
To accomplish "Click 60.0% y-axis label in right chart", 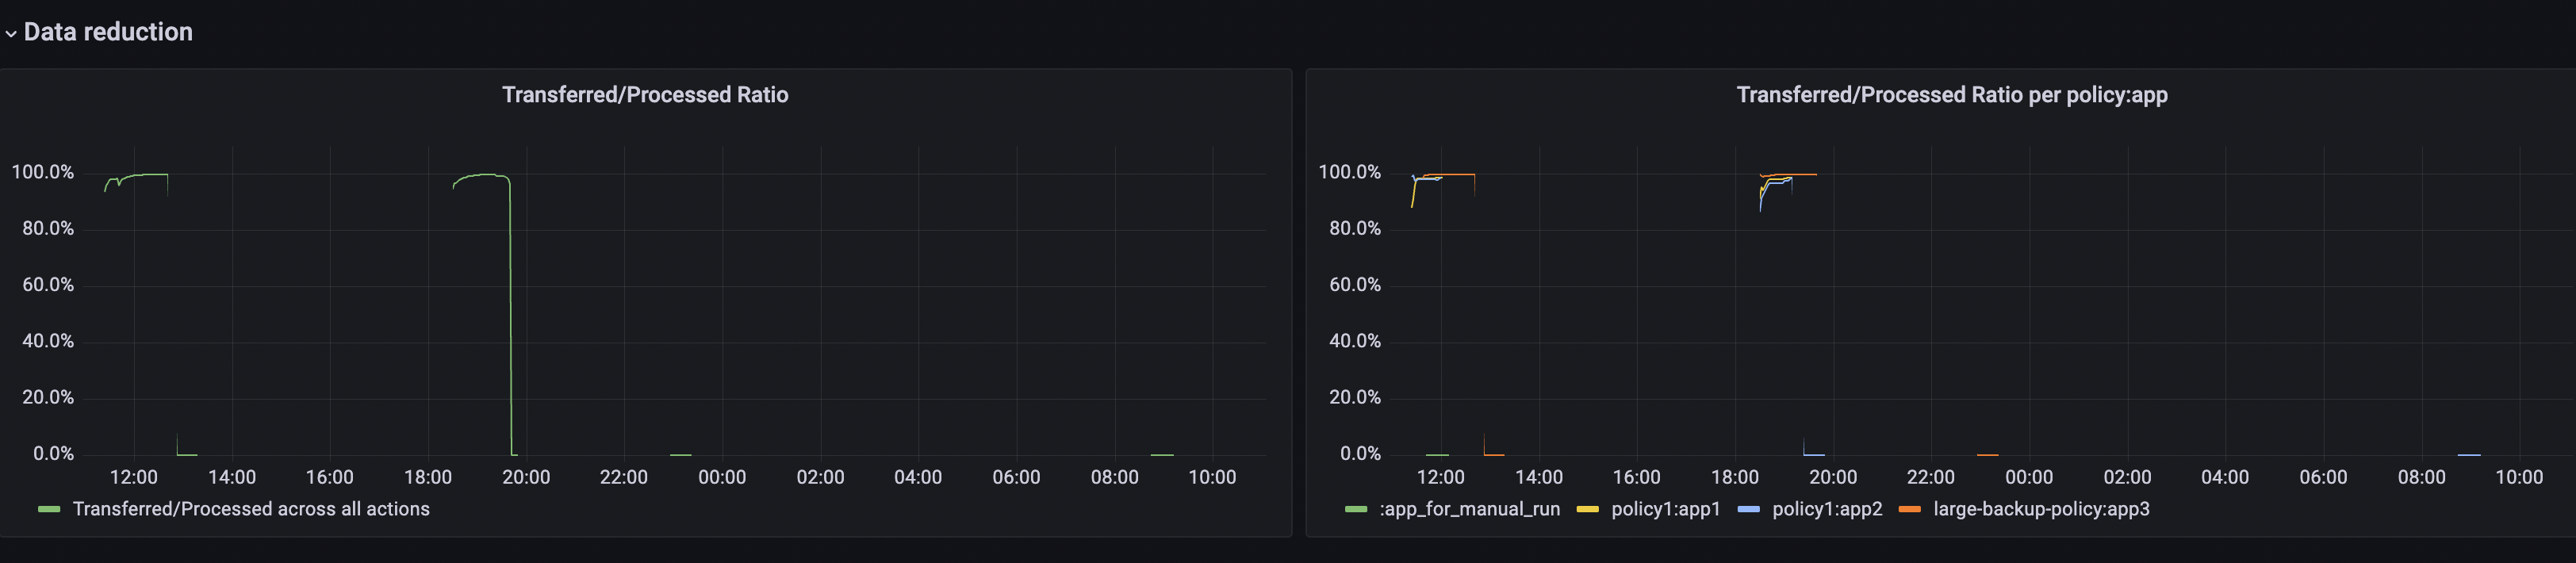I will tap(1355, 285).
